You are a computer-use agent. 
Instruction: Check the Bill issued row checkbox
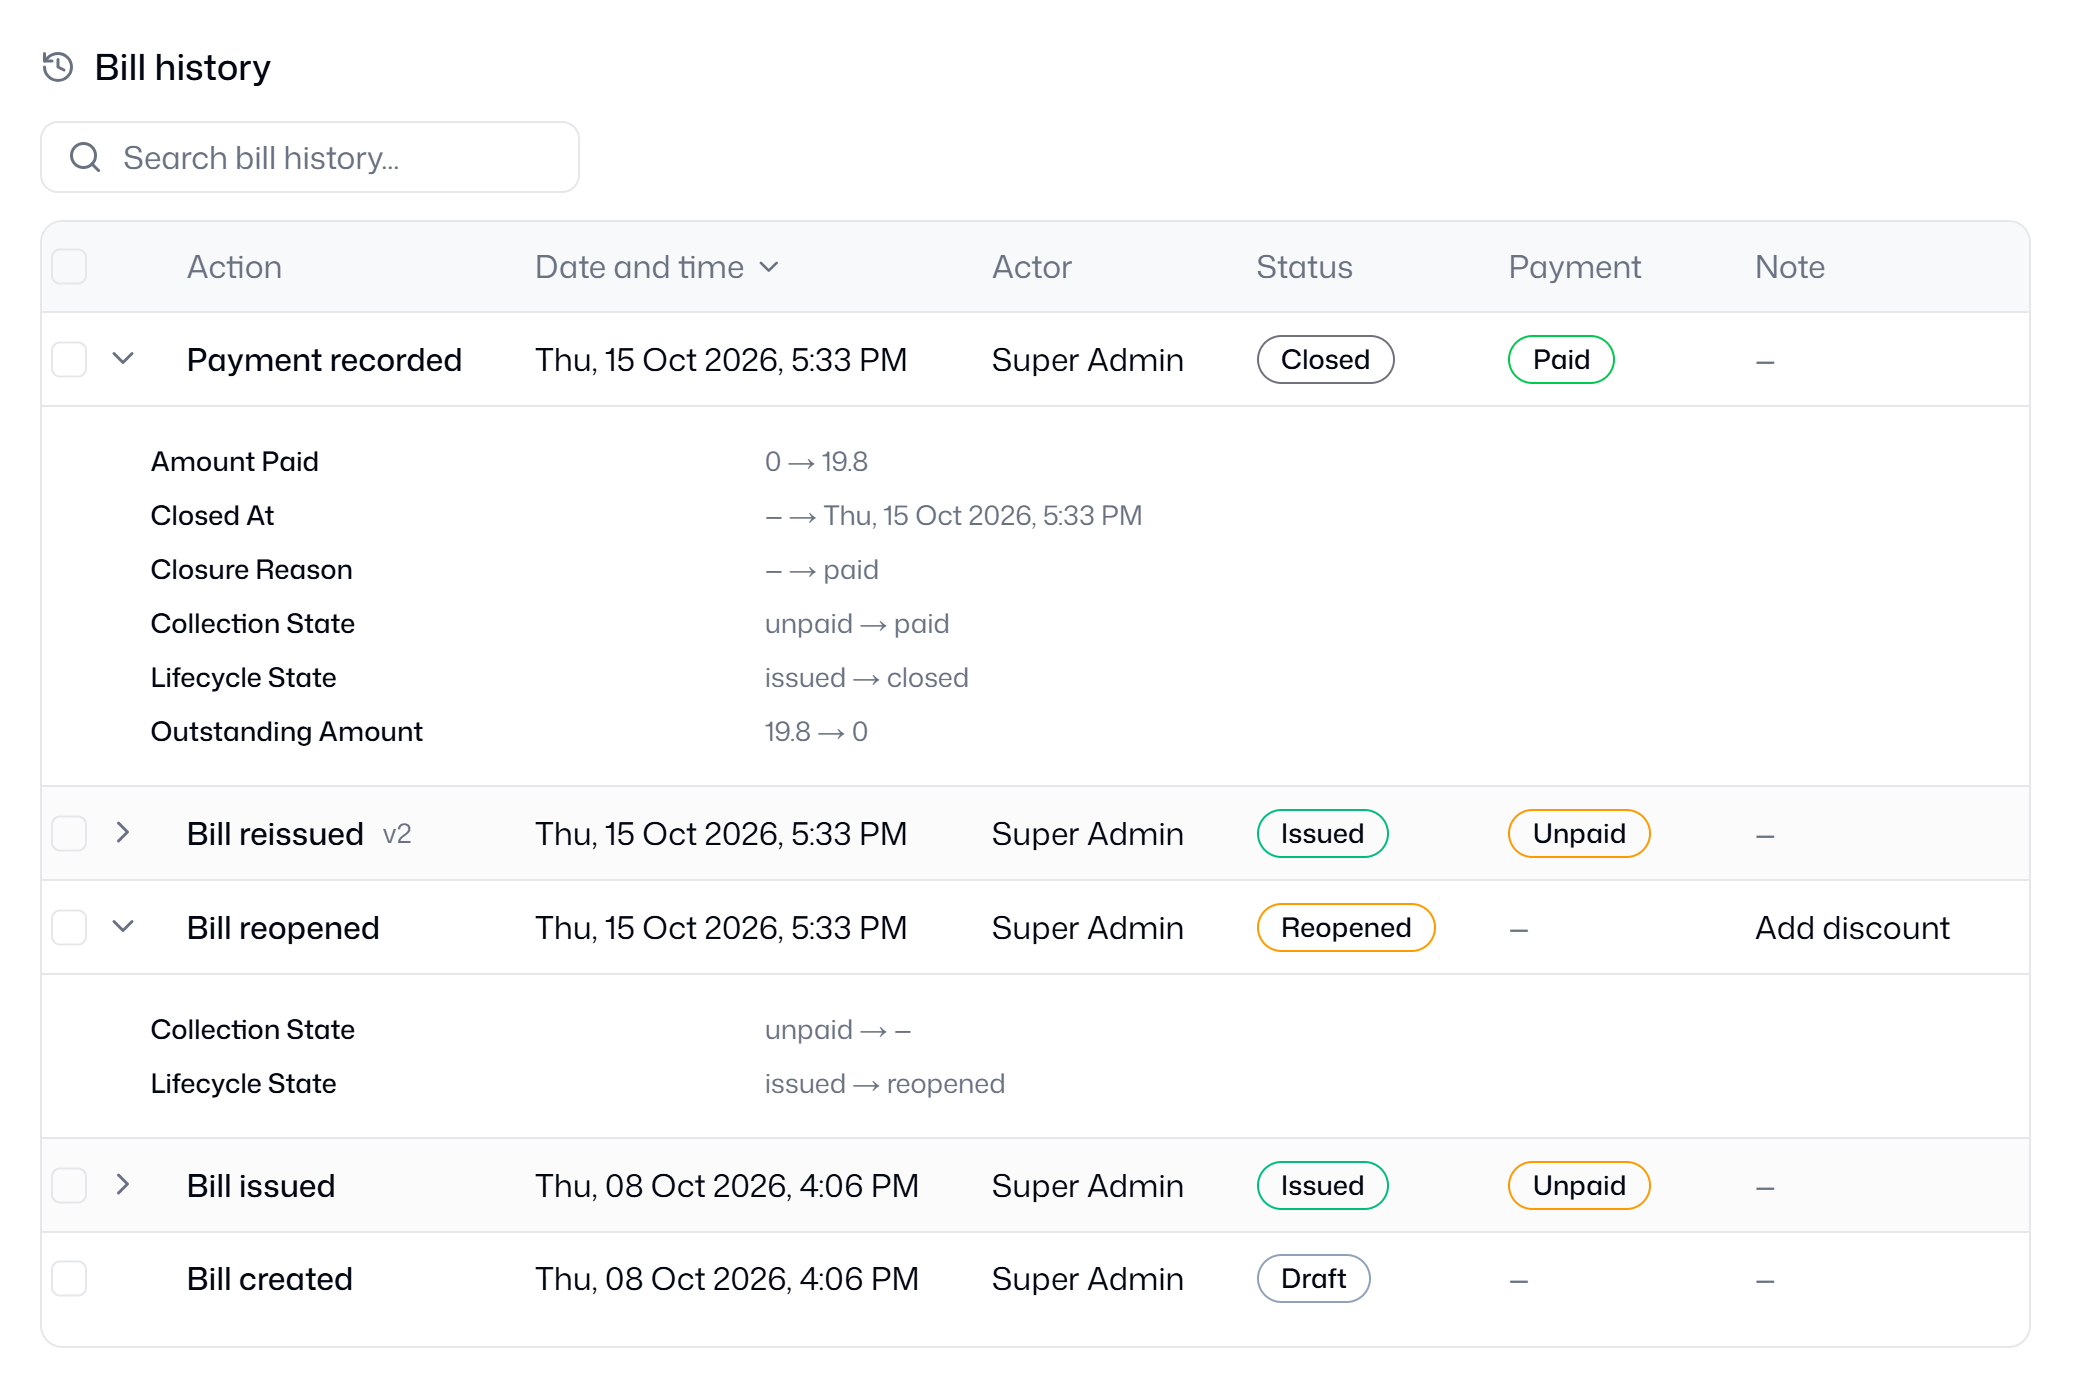tap(69, 1185)
